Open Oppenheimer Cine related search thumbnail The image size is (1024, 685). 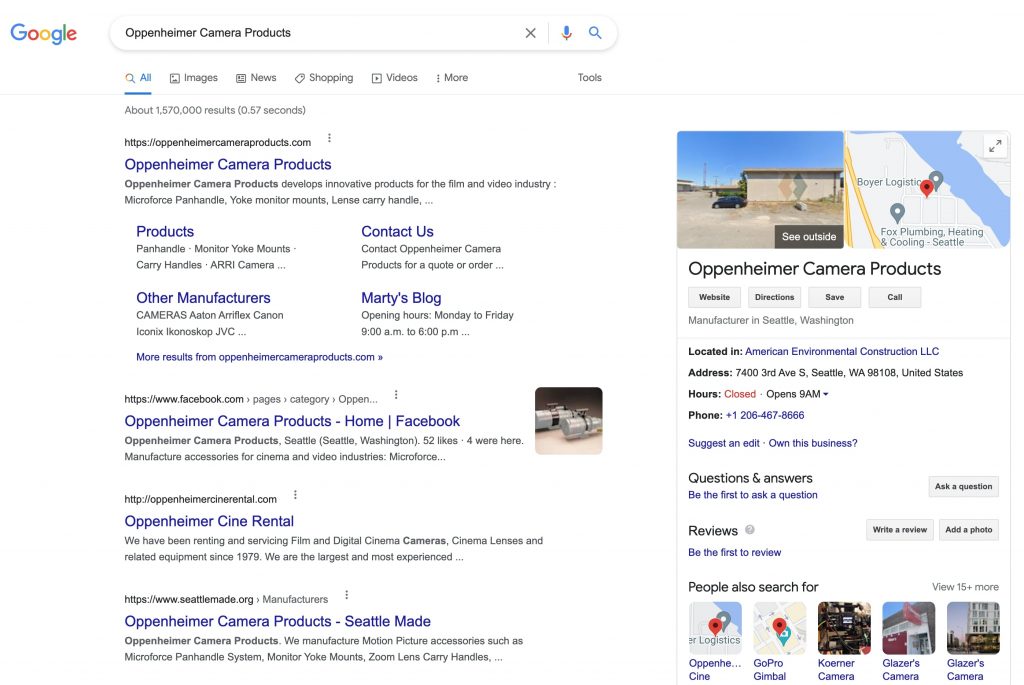point(715,628)
